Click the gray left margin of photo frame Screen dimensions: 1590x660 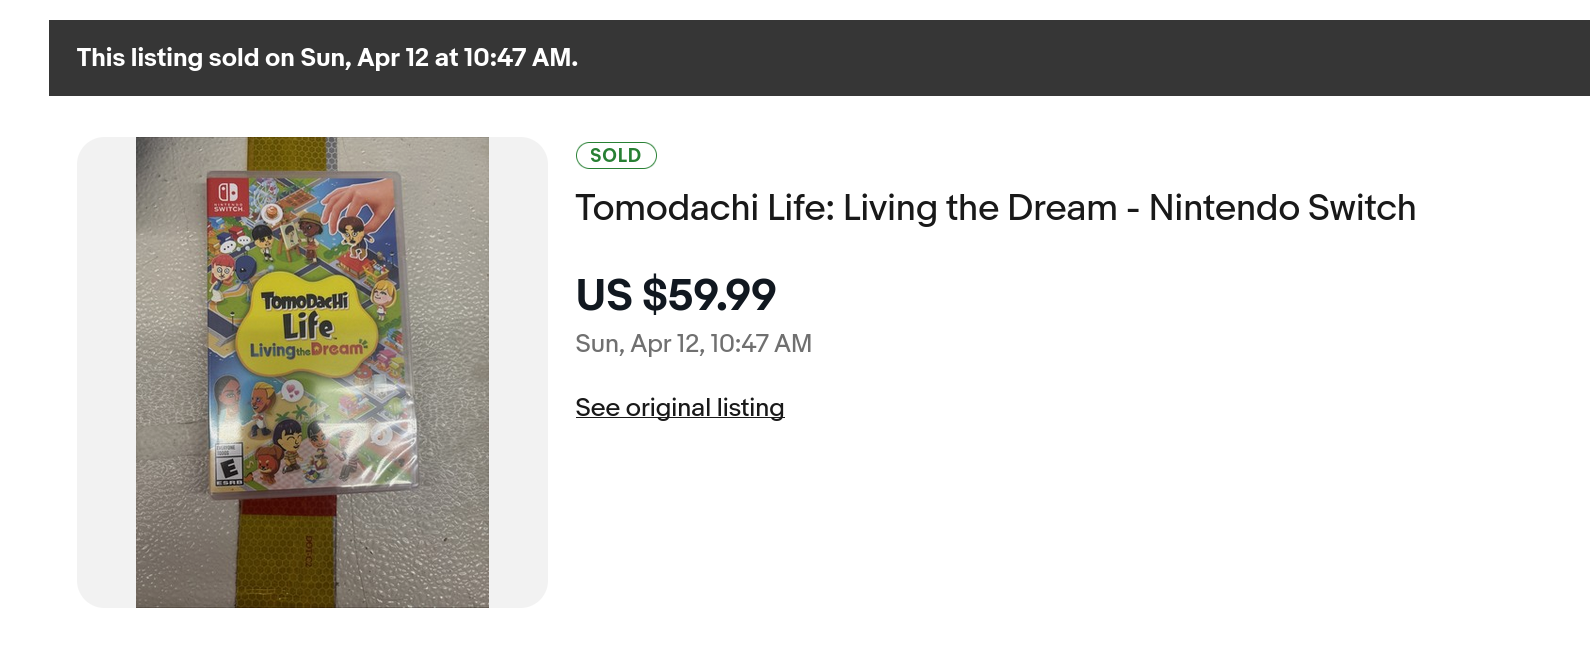[x=106, y=372]
